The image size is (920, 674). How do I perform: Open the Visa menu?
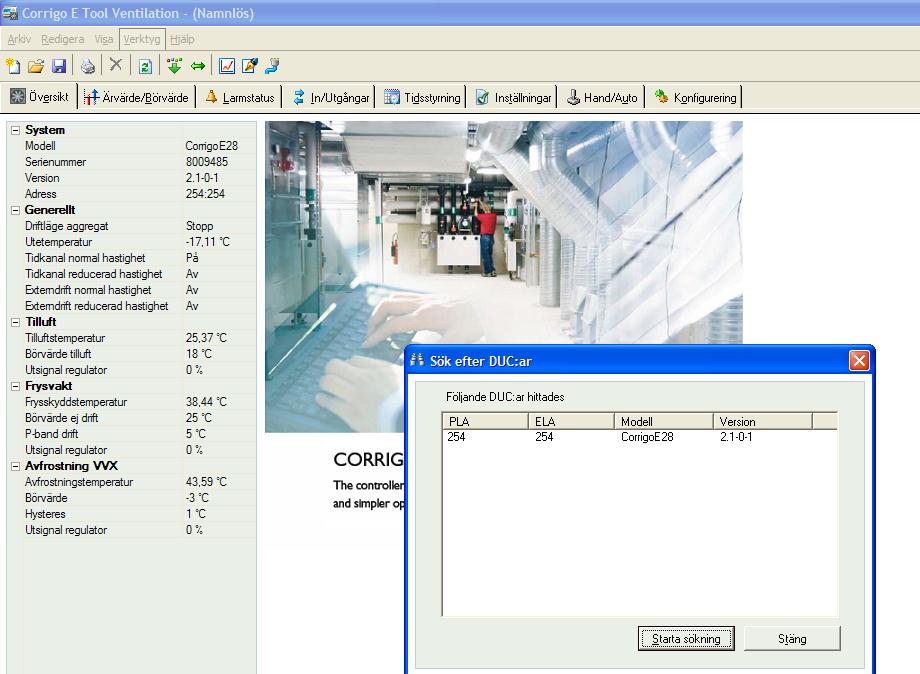(x=103, y=39)
